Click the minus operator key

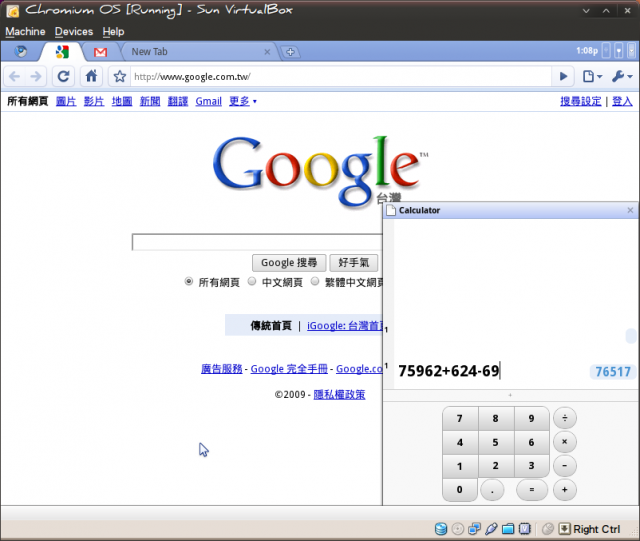(564, 465)
